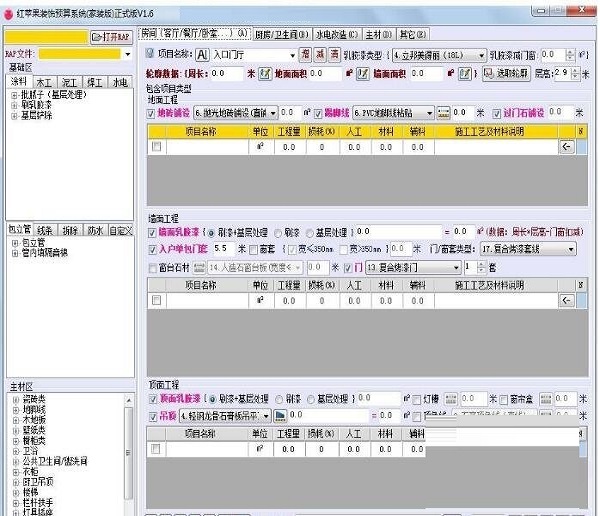The height and width of the screenshot is (516, 600).
Task: Enable the 窗台石材 checkbox
Action: click(x=153, y=268)
